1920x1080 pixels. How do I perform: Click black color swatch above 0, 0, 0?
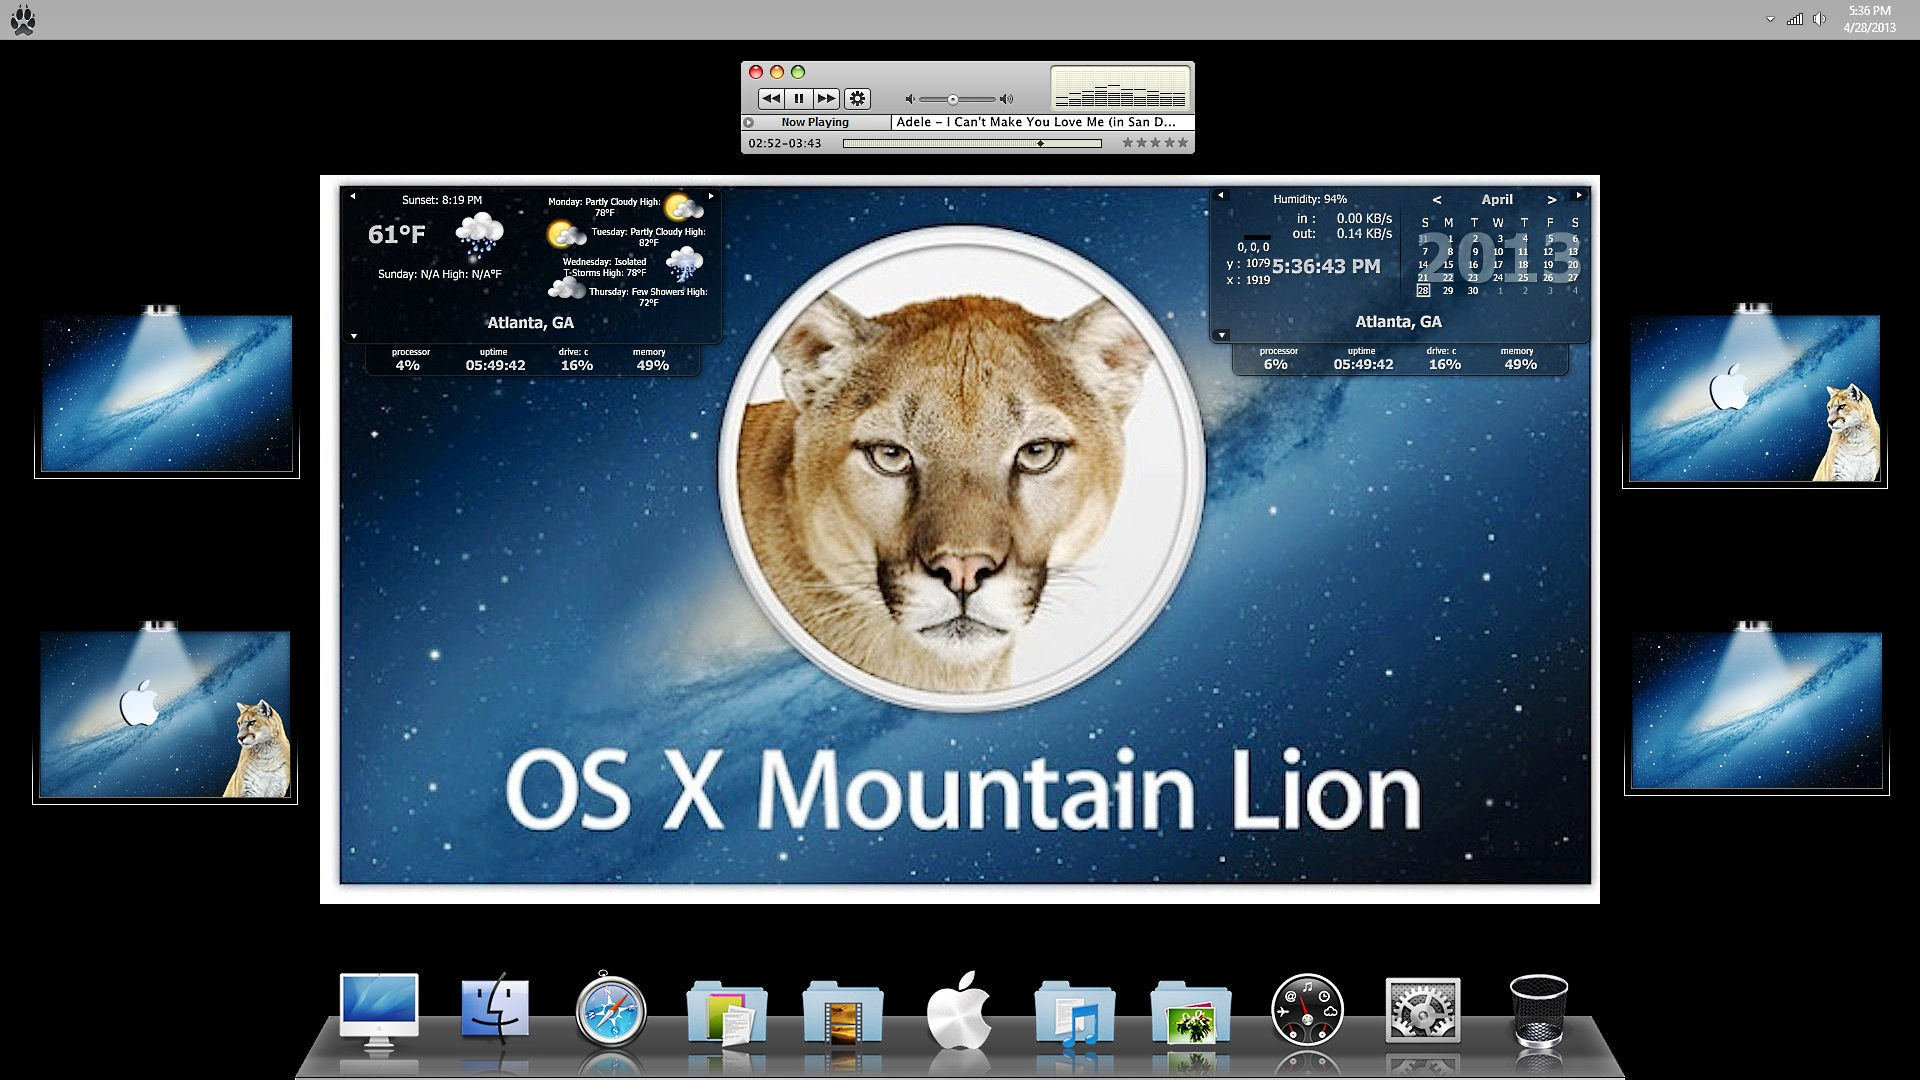pos(1256,236)
